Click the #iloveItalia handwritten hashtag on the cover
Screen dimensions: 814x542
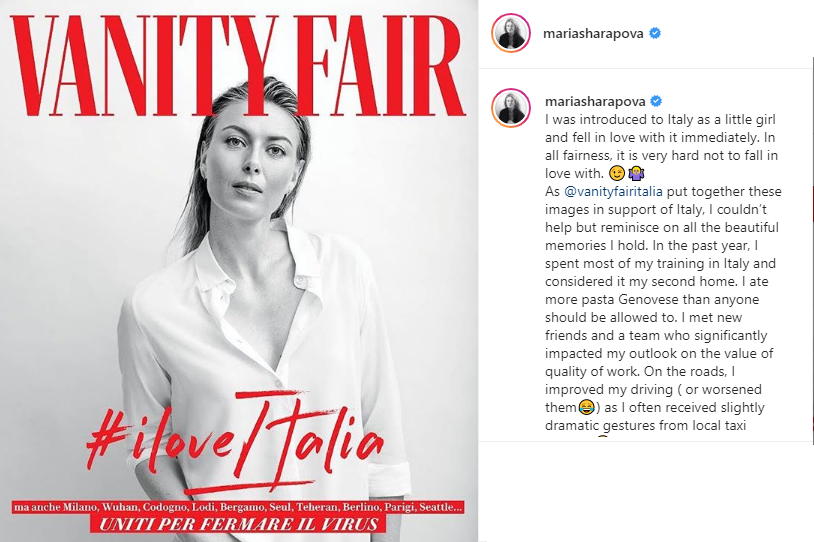[x=236, y=441]
